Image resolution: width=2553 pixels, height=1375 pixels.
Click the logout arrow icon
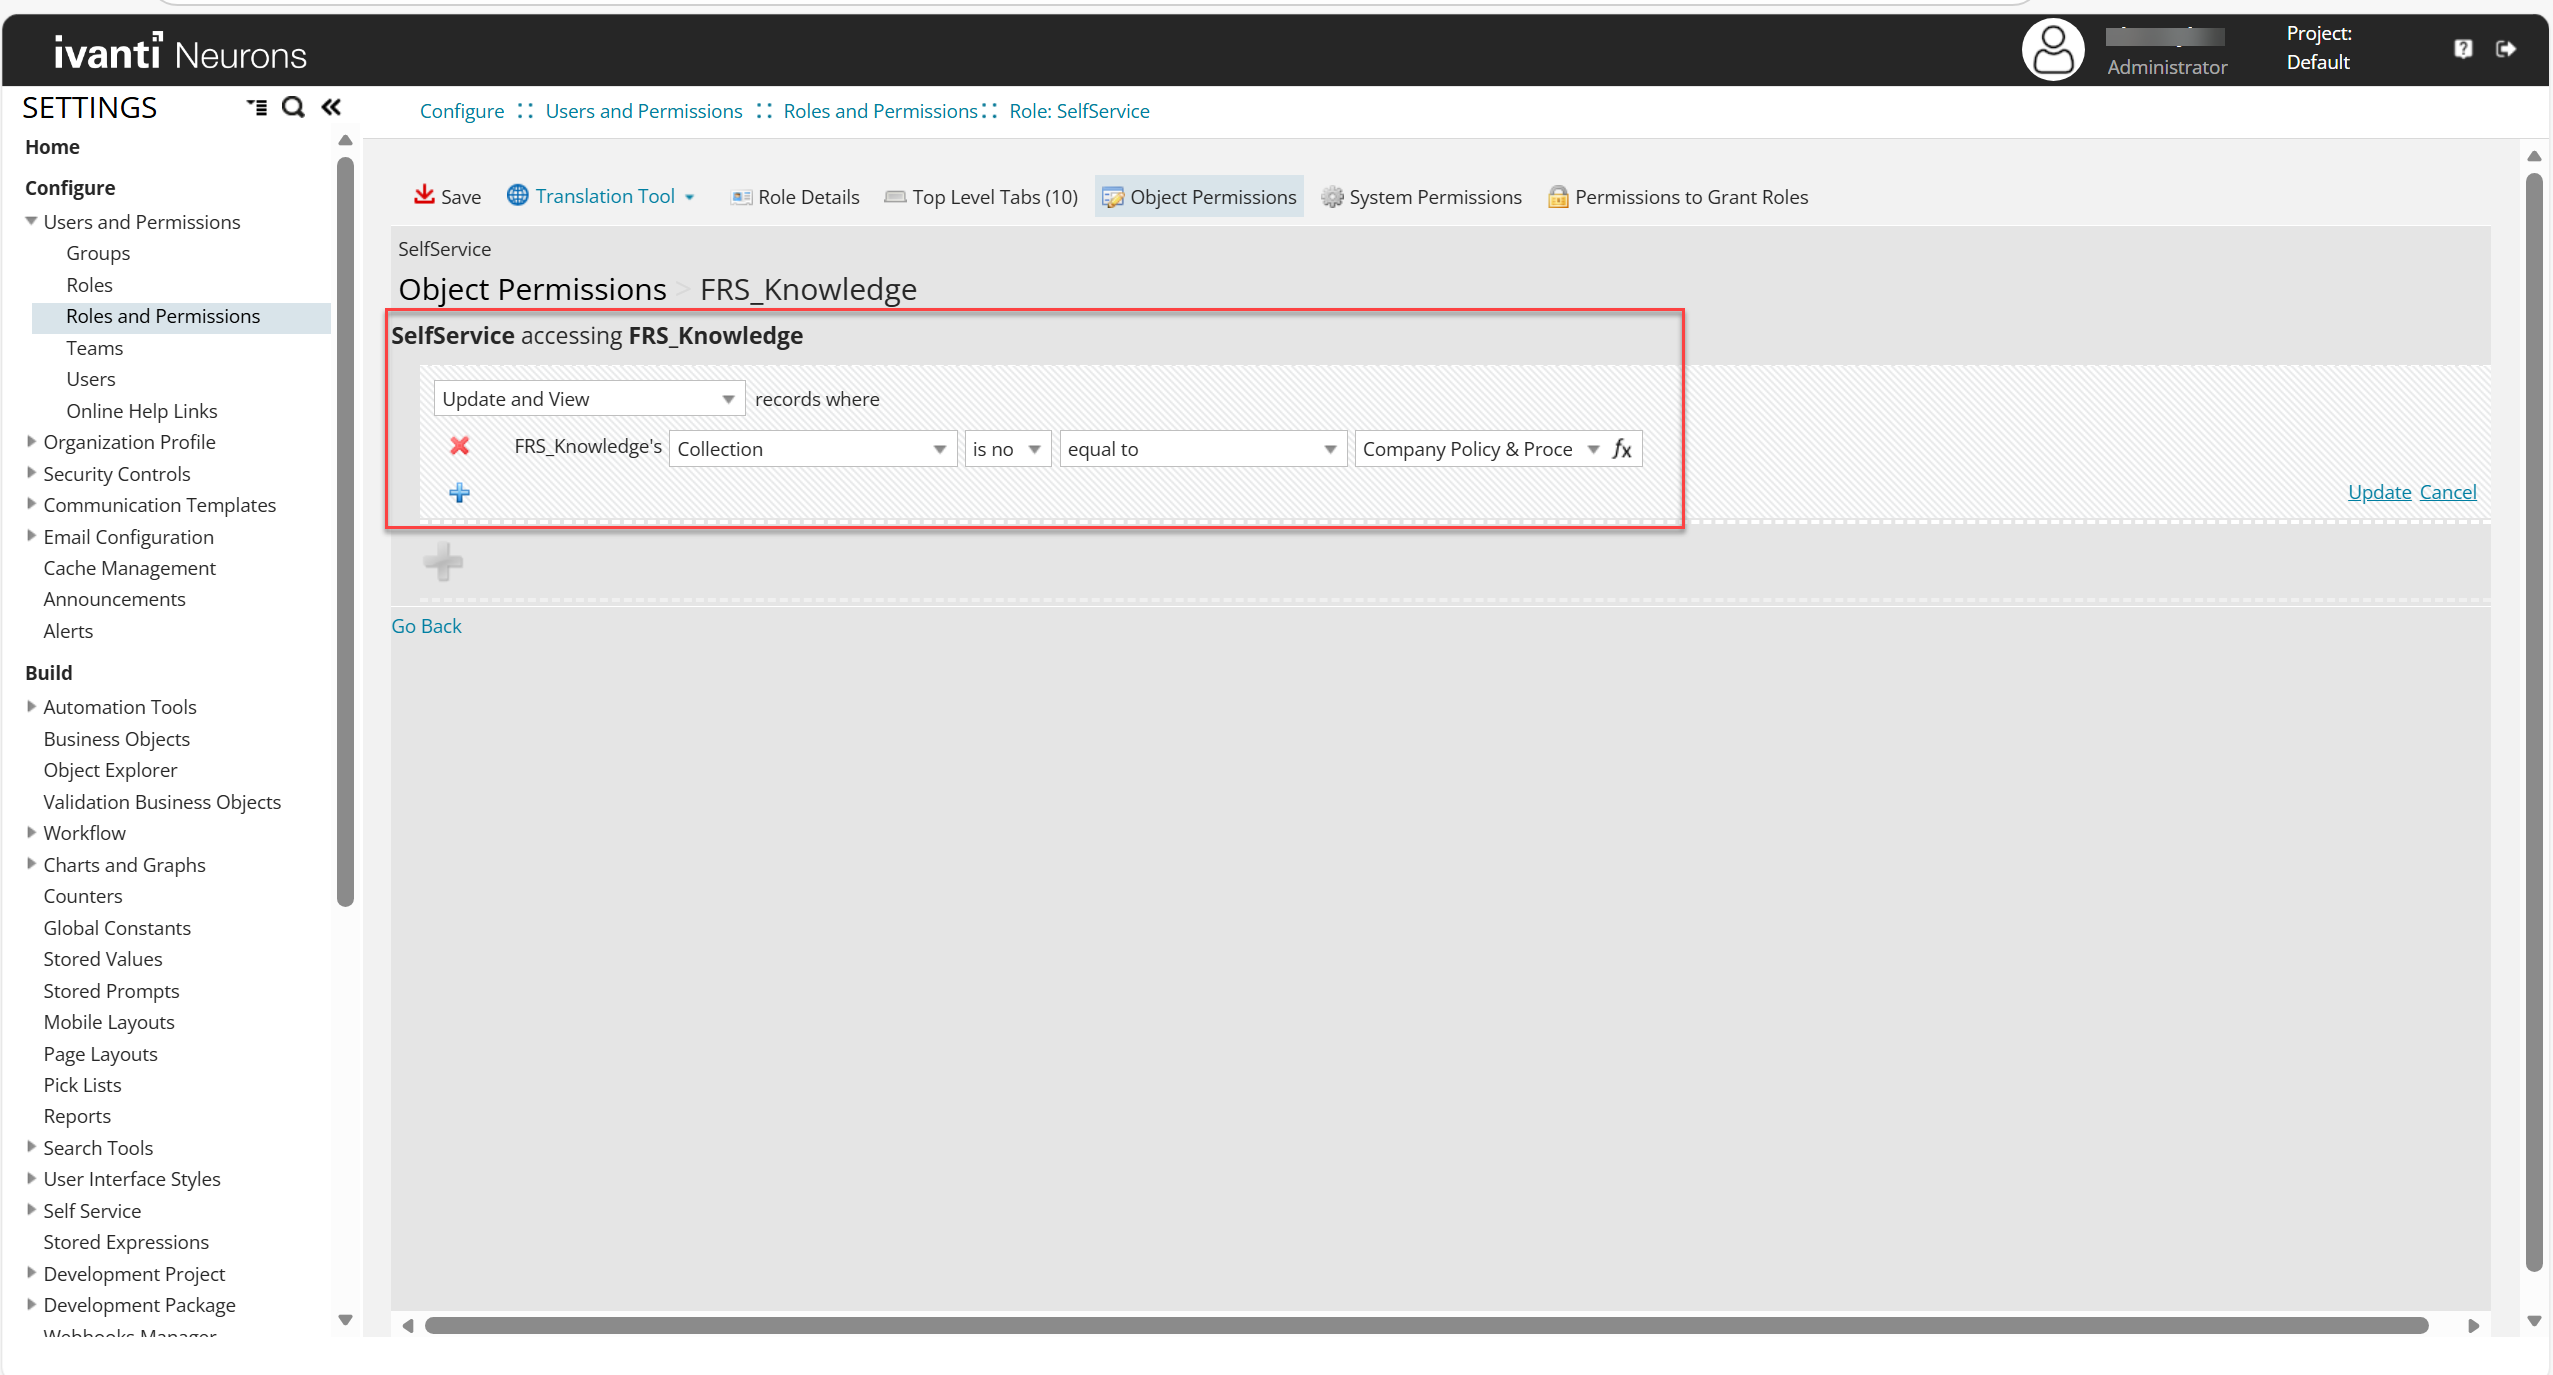point(2505,49)
